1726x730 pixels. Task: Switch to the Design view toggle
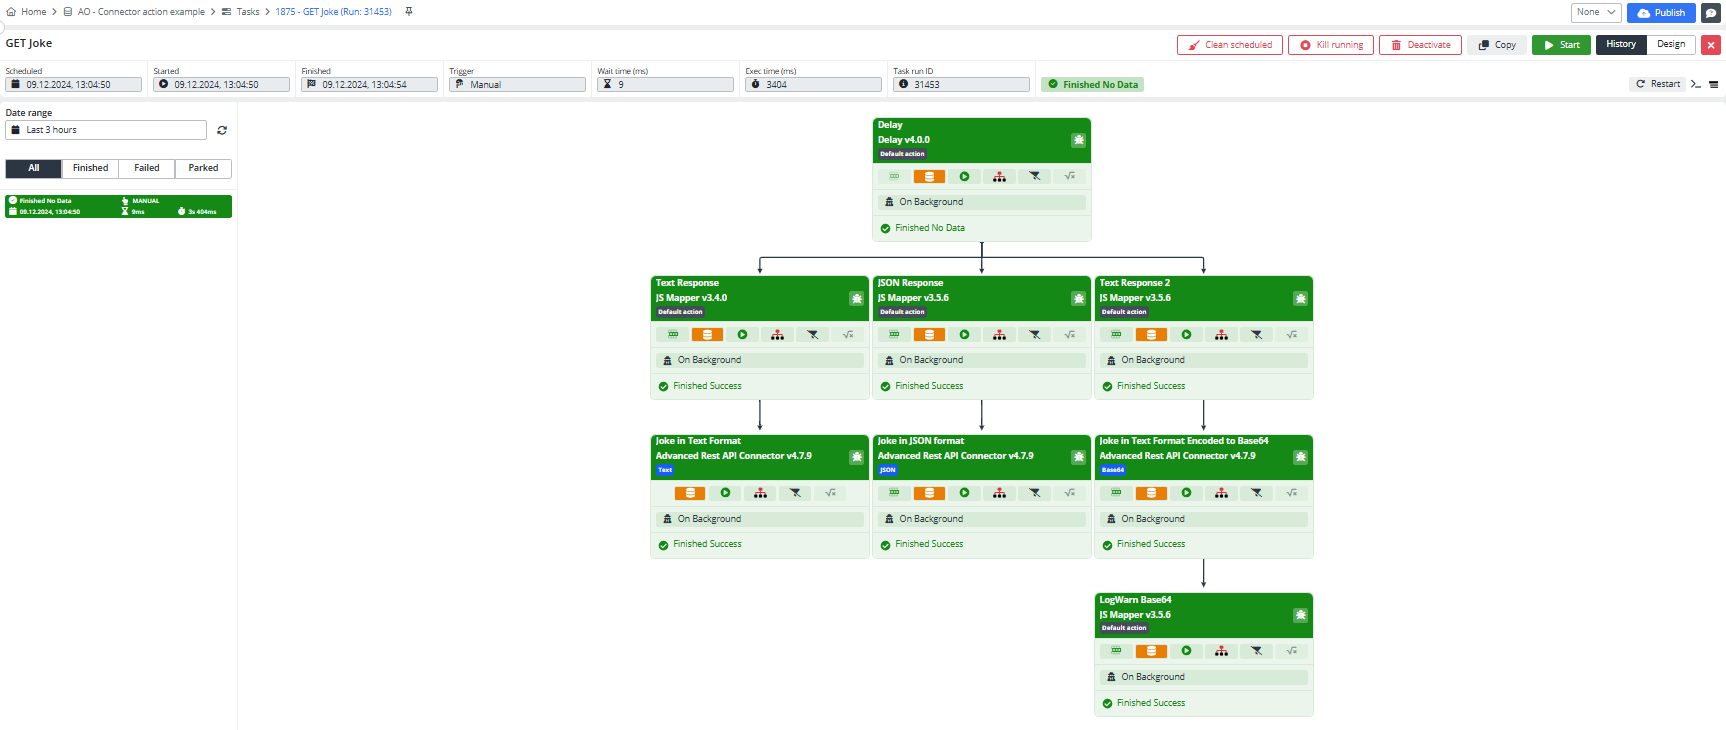tap(1671, 44)
